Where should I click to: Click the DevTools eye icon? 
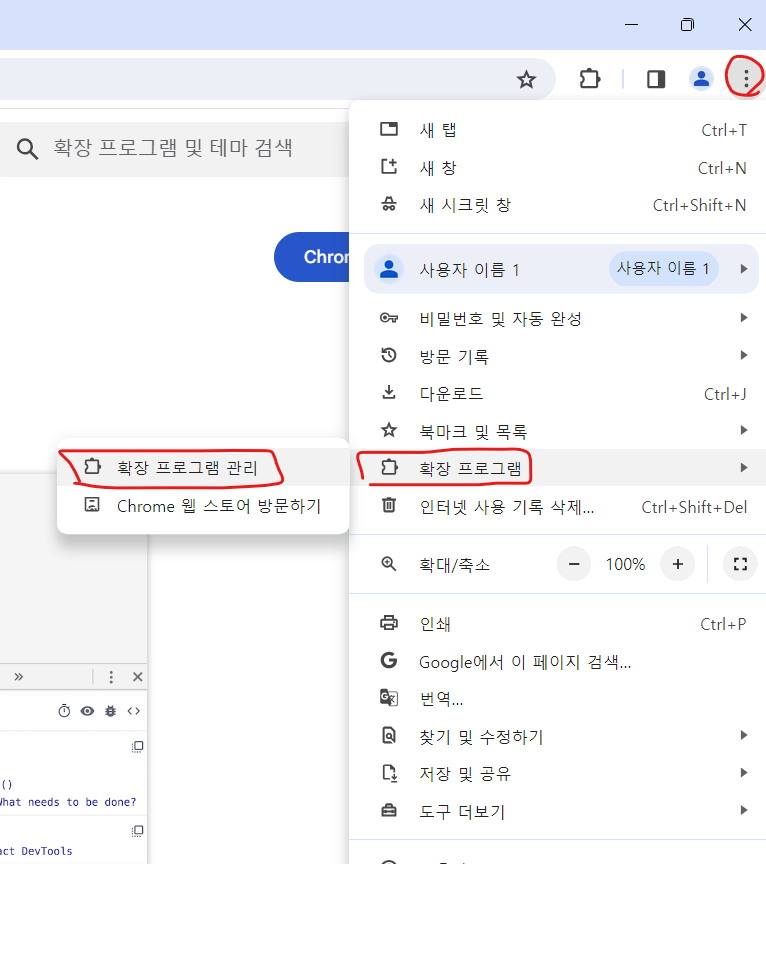click(87, 711)
